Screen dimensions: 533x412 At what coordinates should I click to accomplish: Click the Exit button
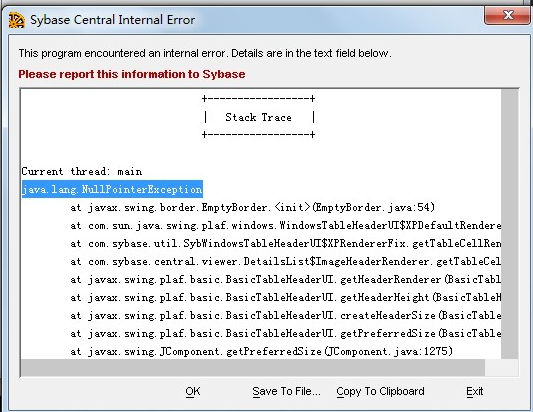[x=475, y=391]
